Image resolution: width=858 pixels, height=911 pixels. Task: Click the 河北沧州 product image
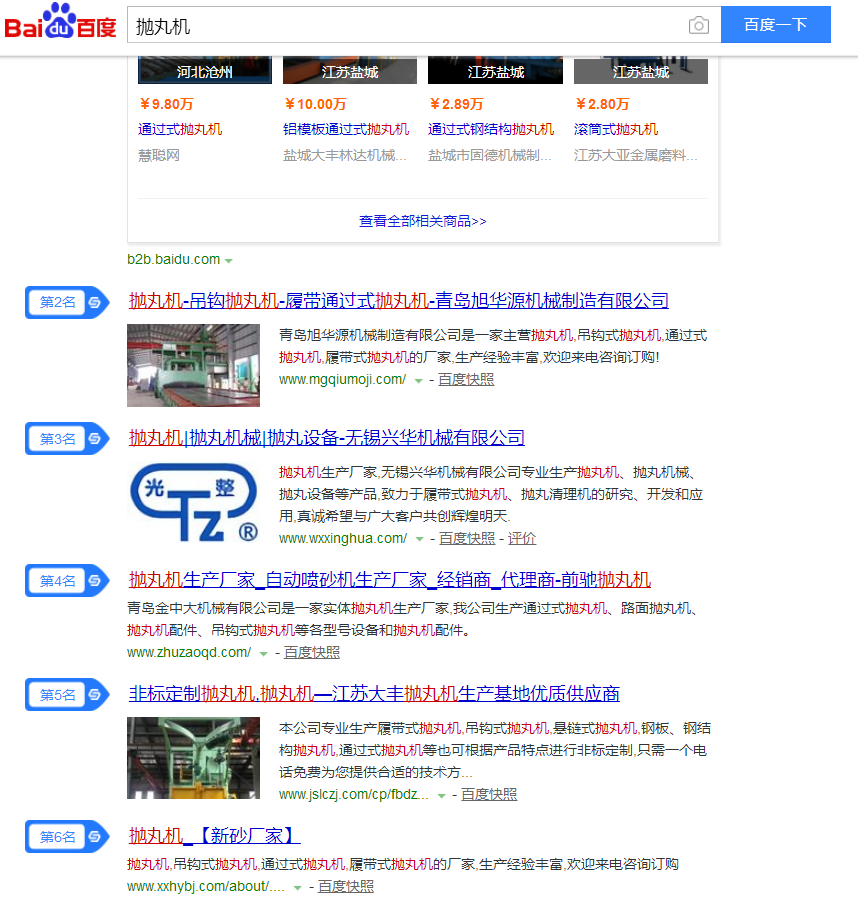click(x=204, y=70)
